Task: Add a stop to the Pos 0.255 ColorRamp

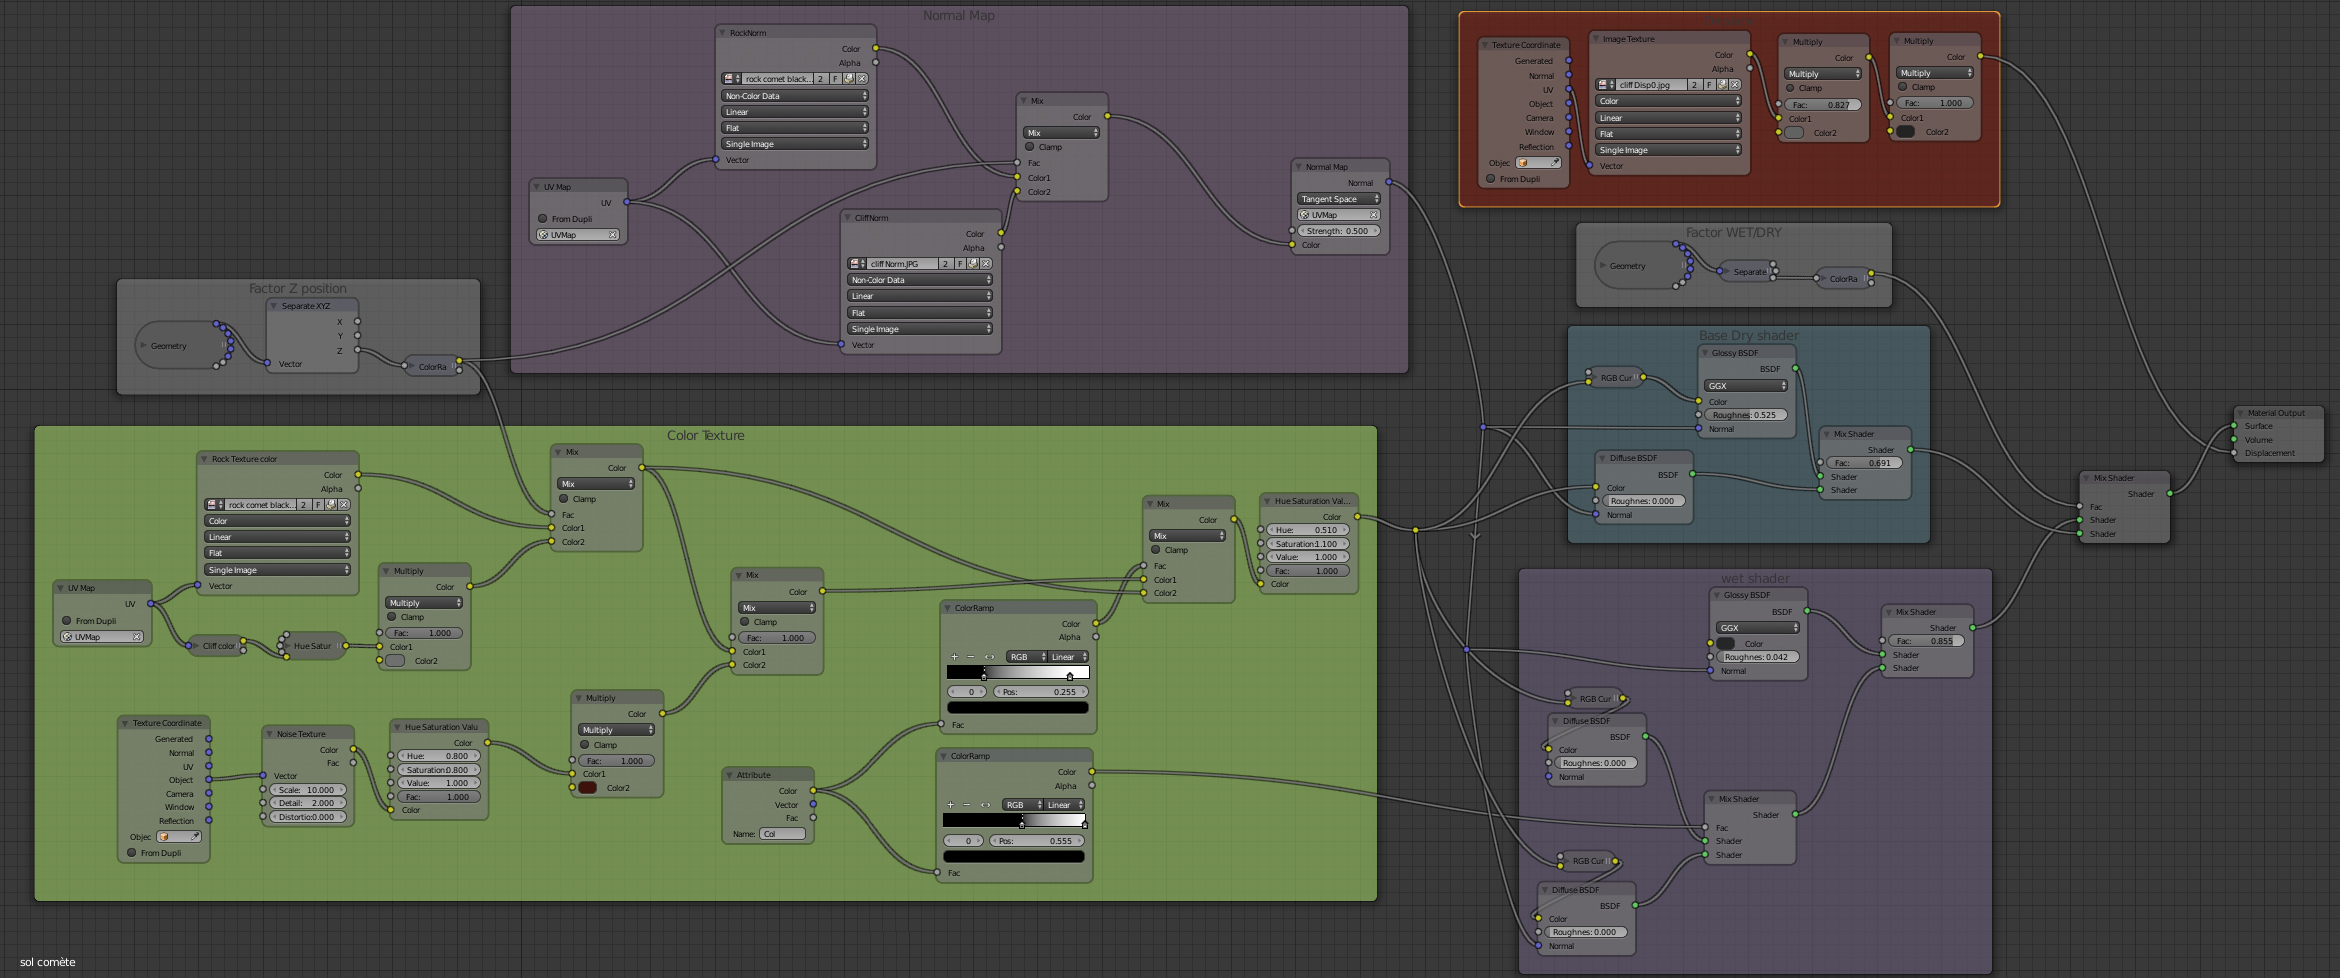Action: click(x=954, y=657)
